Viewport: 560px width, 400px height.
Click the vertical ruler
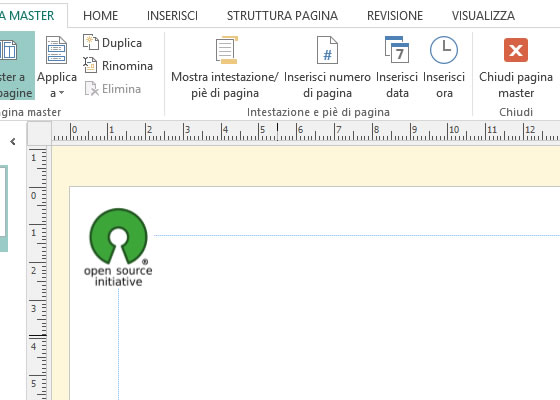pyautogui.click(x=38, y=274)
